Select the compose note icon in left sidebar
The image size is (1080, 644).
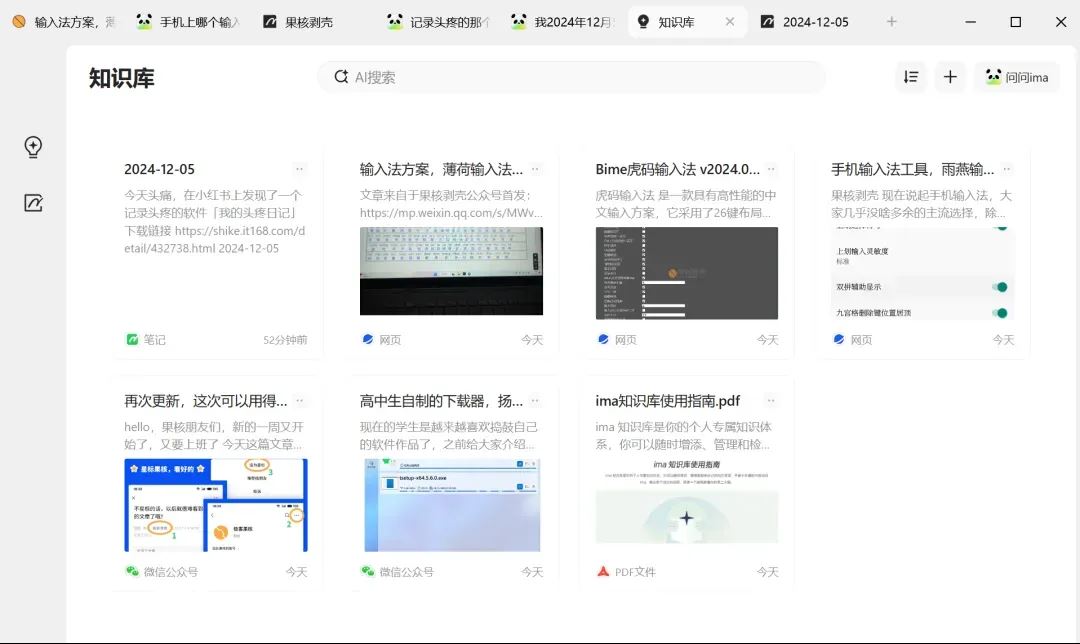(33, 203)
